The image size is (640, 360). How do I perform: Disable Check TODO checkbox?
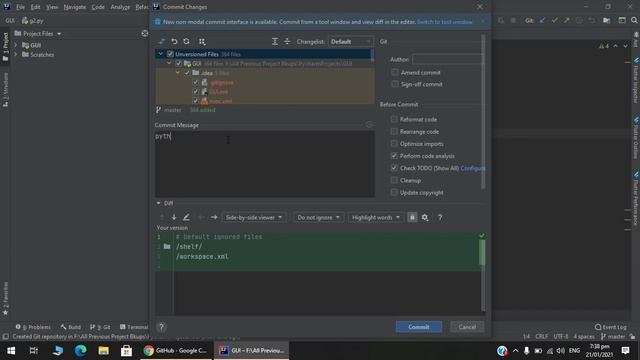394,168
